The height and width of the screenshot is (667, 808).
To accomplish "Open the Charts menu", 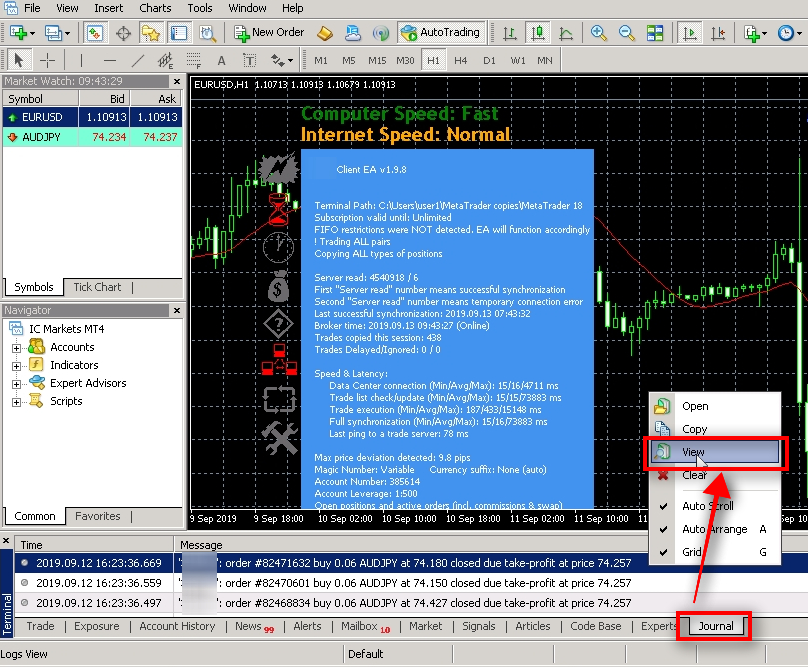I will pyautogui.click(x=155, y=8).
